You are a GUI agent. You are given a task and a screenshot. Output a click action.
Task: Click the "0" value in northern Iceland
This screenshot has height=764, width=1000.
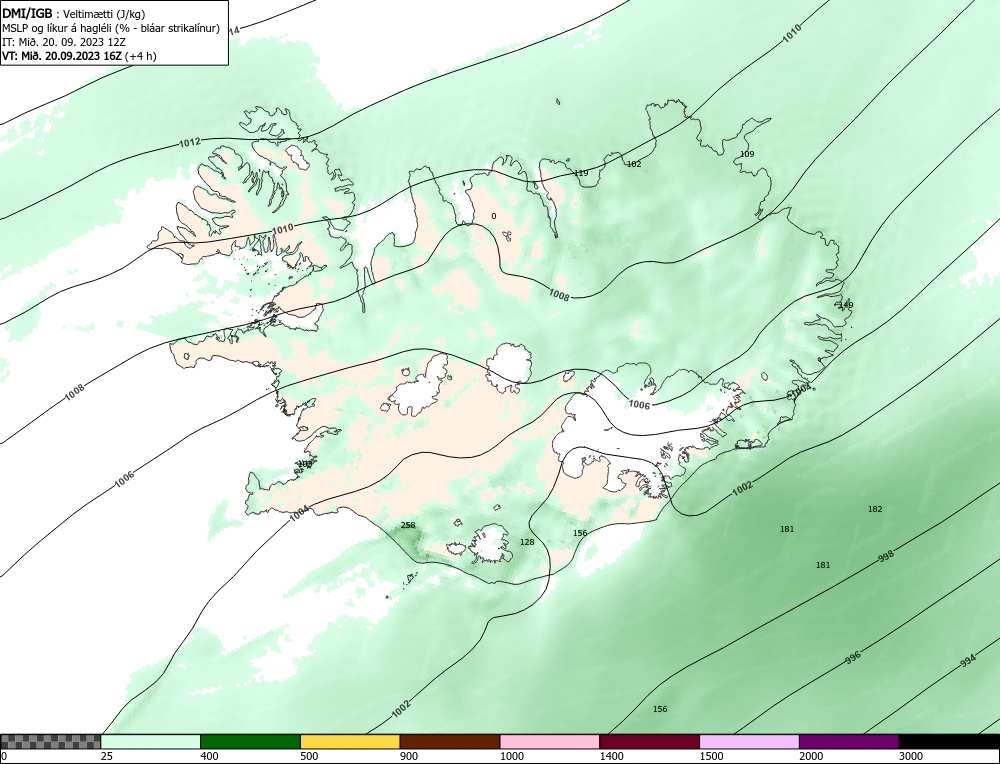(x=494, y=216)
